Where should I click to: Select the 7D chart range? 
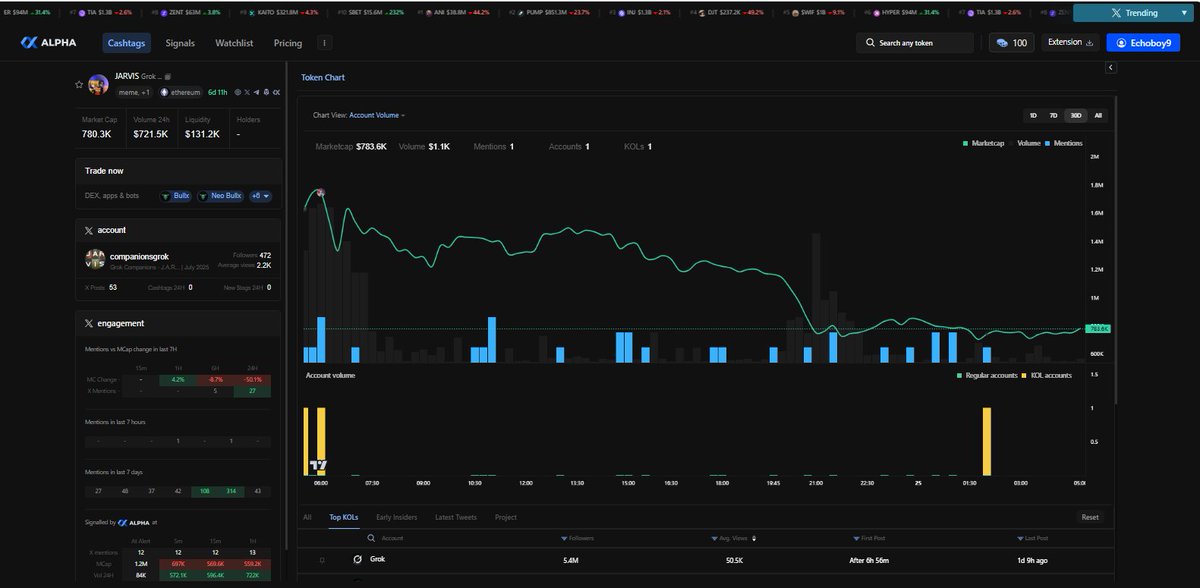point(1054,115)
